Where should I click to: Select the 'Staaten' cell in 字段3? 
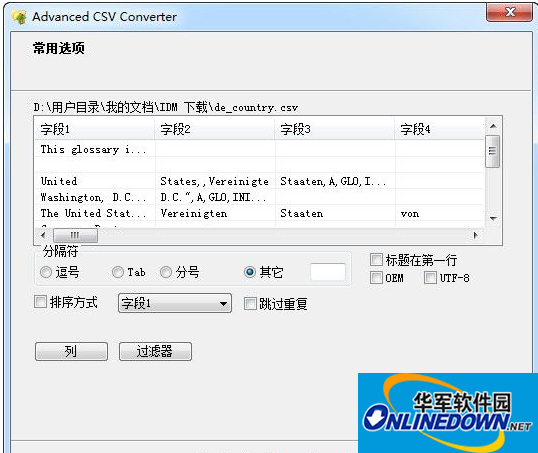[335, 213]
